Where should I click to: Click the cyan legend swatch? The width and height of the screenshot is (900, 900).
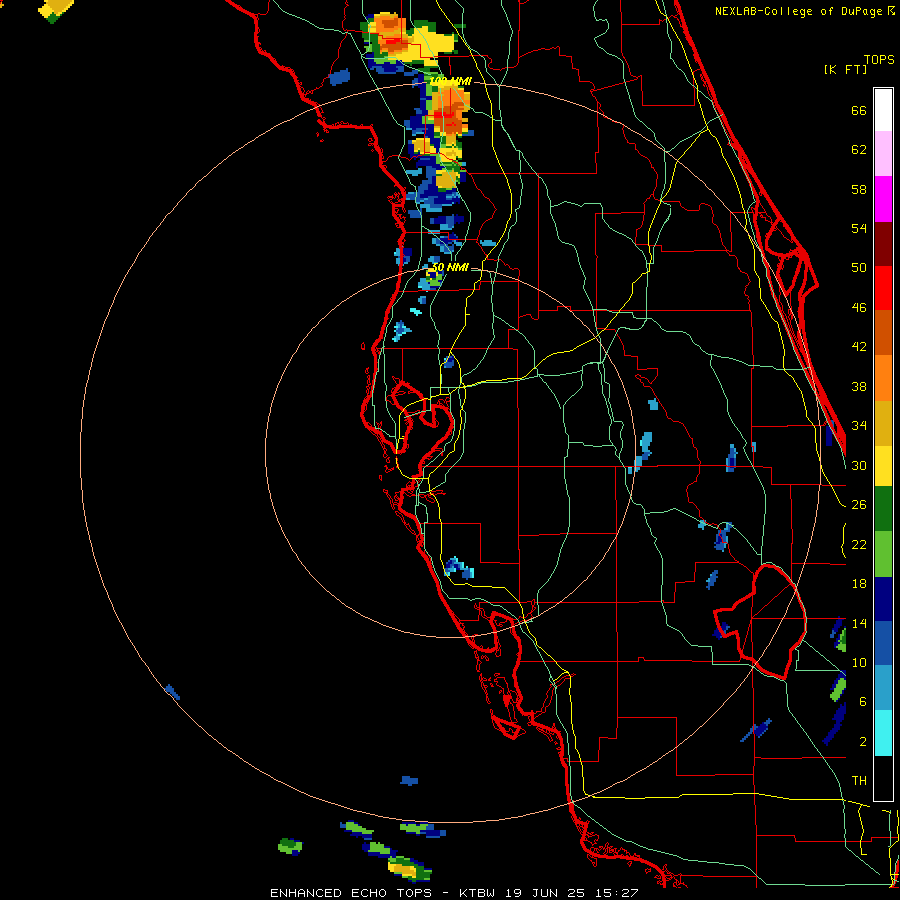[883, 733]
